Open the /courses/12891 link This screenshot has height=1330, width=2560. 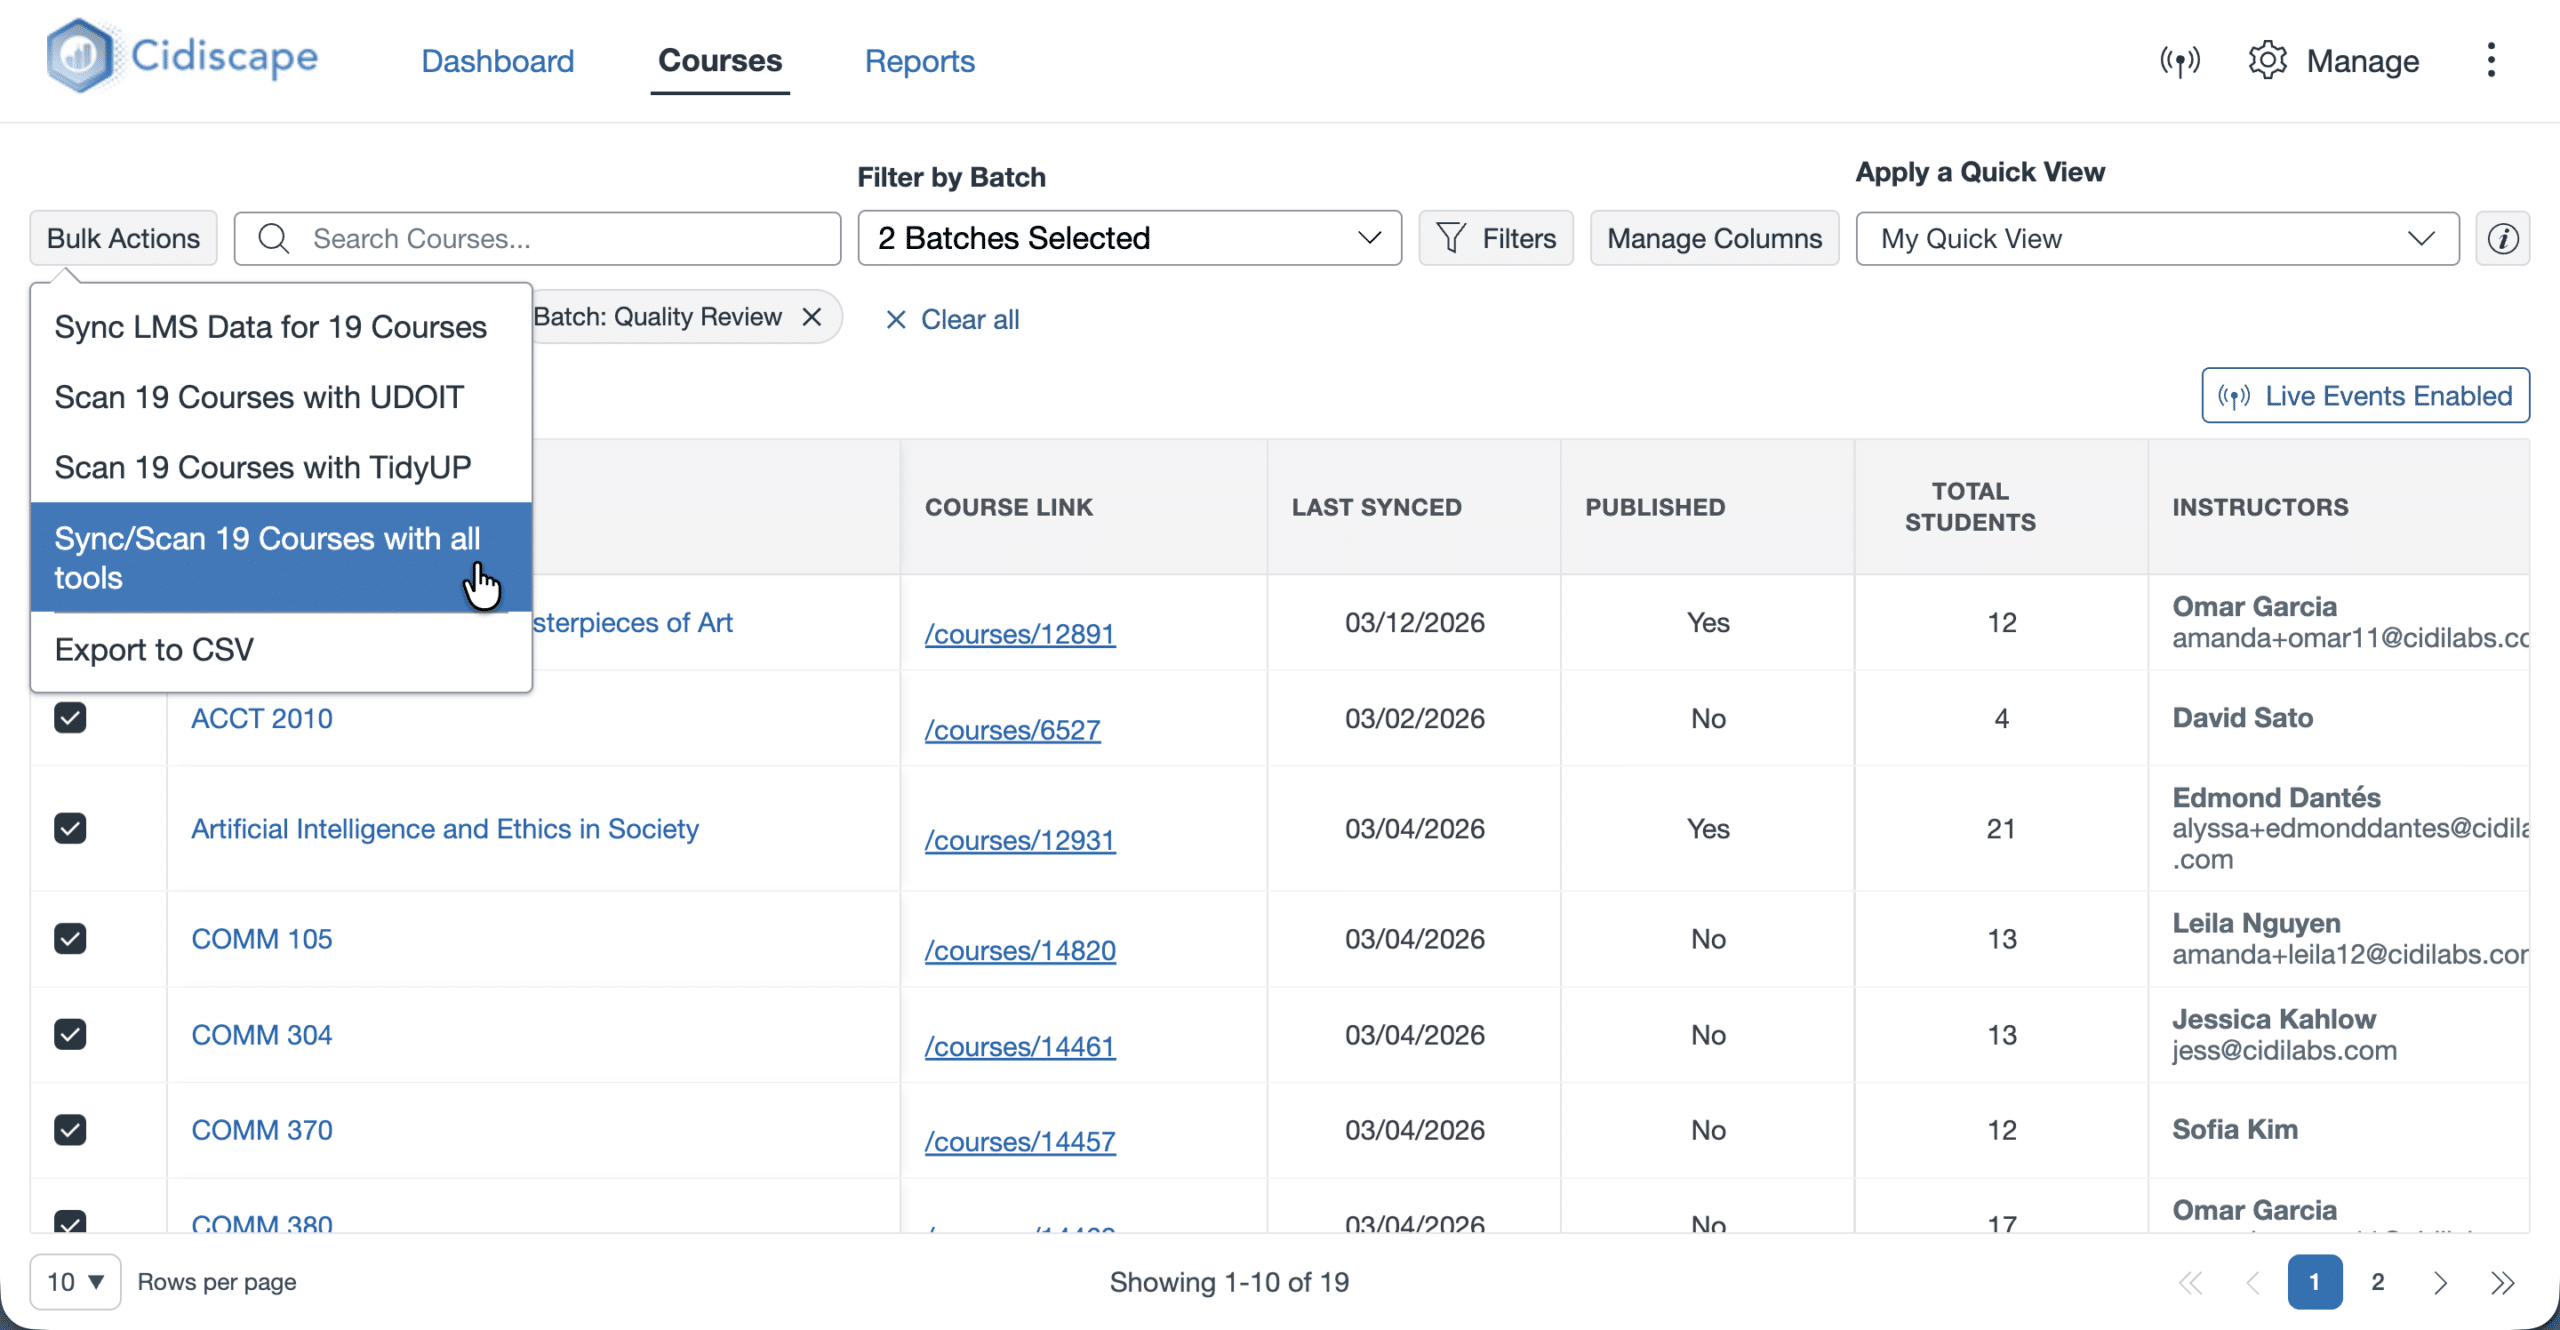pos(1019,634)
